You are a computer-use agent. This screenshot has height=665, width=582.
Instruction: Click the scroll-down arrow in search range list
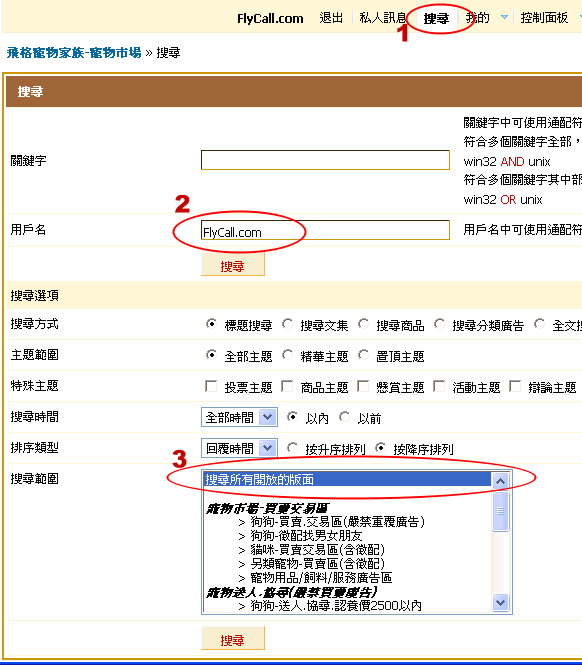[500, 602]
